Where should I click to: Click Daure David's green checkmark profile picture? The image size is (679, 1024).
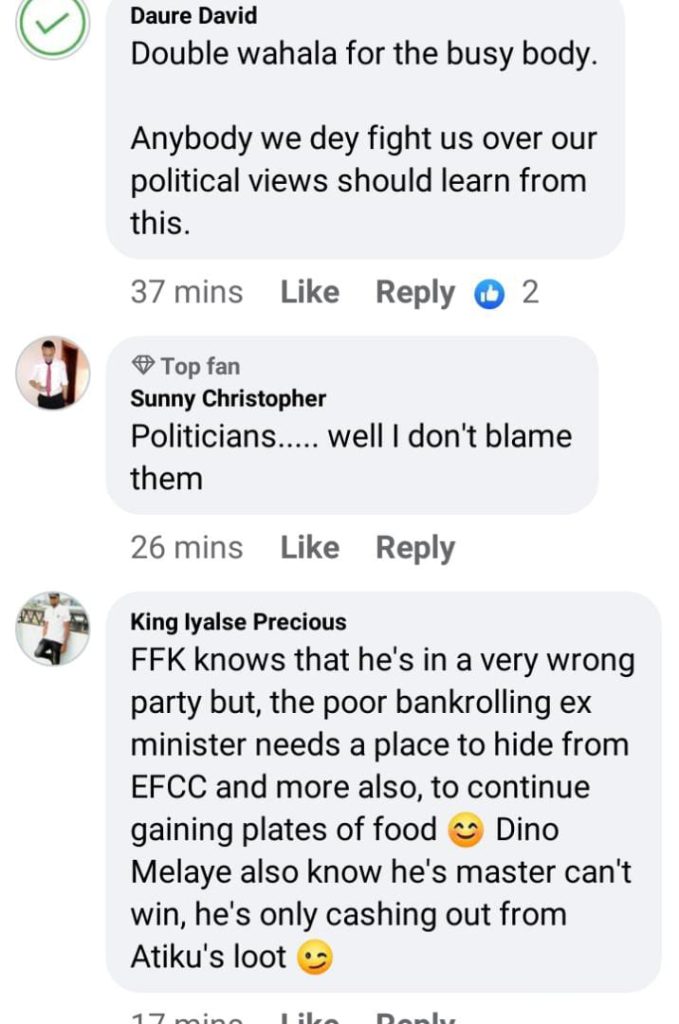point(52,25)
